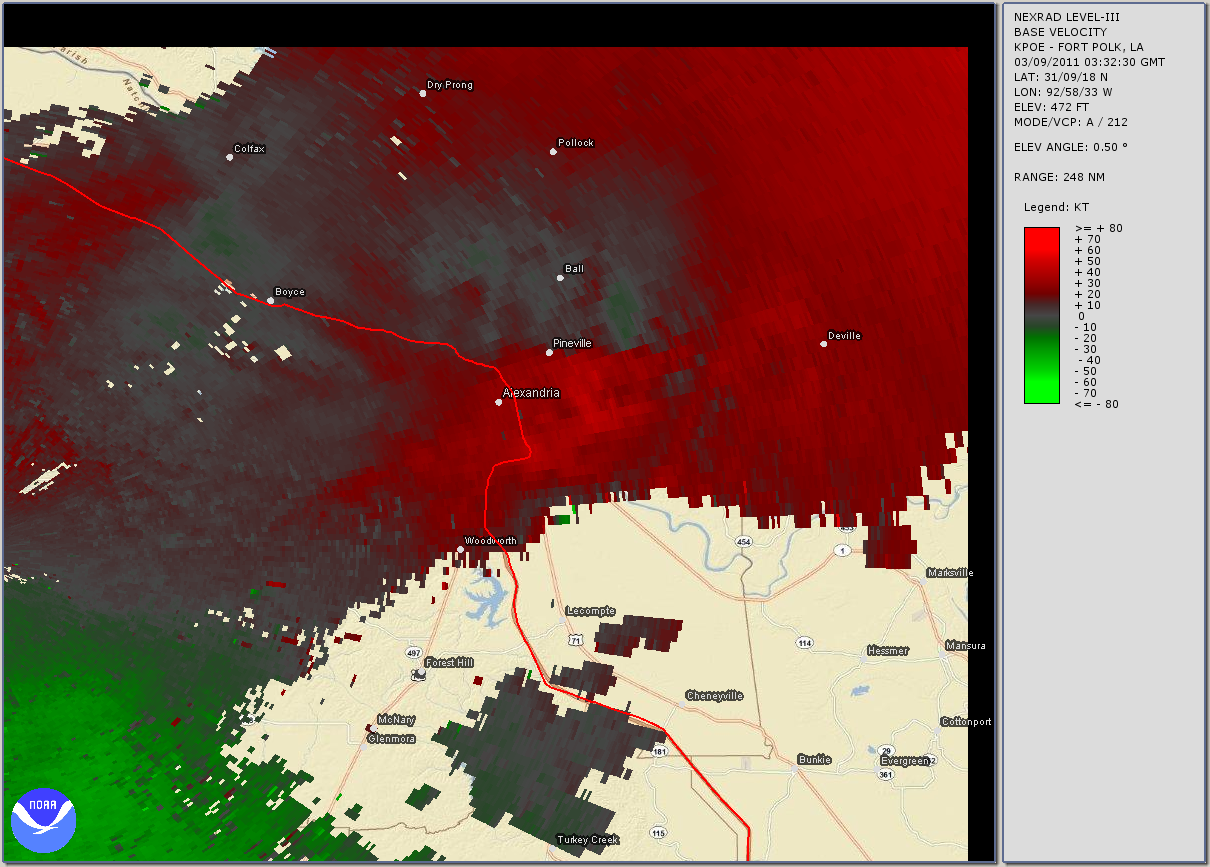Image resolution: width=1210 pixels, height=867 pixels.
Task: Click the 03/09/2011 03:32:30 GMT timestamp
Action: (1089, 62)
